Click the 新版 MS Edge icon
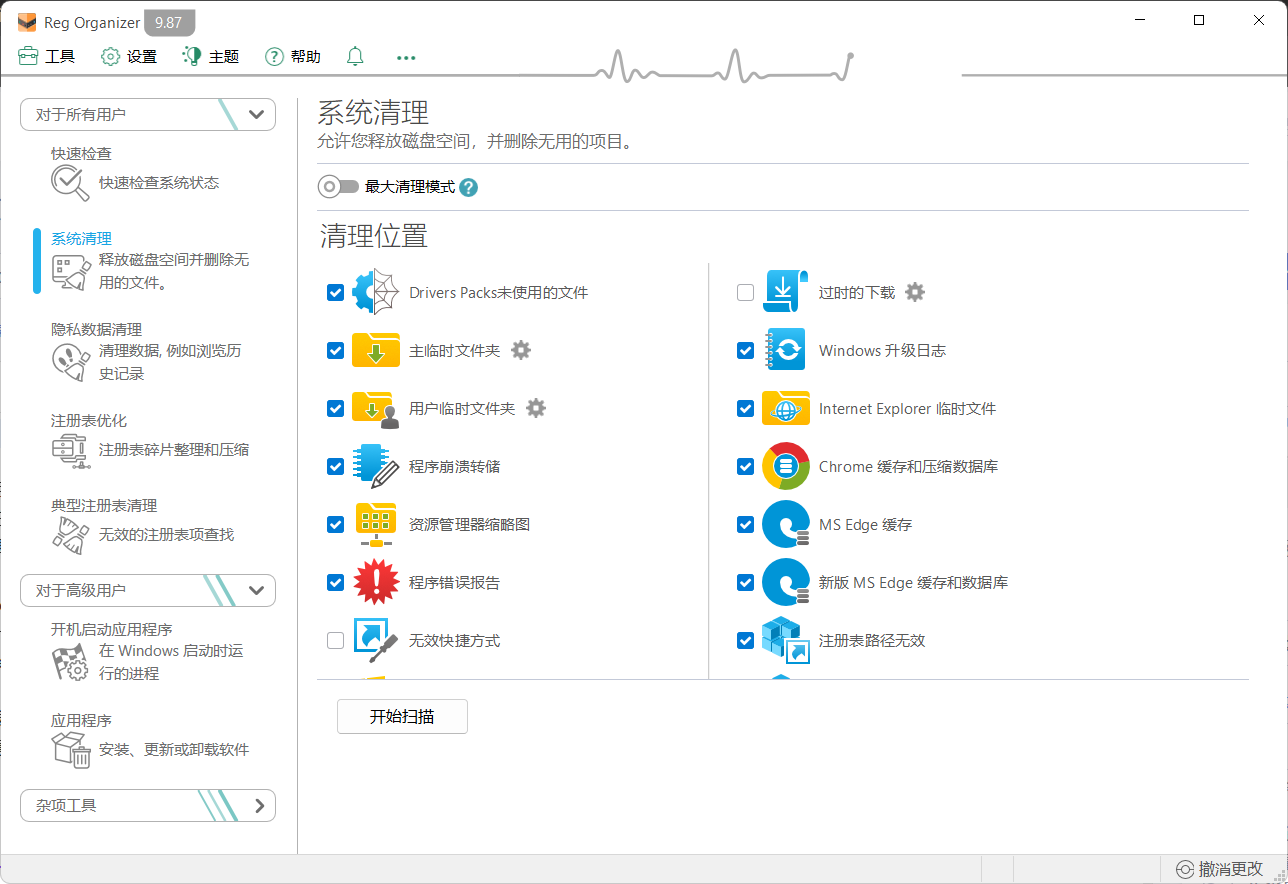This screenshot has width=1288, height=884. coord(785,582)
